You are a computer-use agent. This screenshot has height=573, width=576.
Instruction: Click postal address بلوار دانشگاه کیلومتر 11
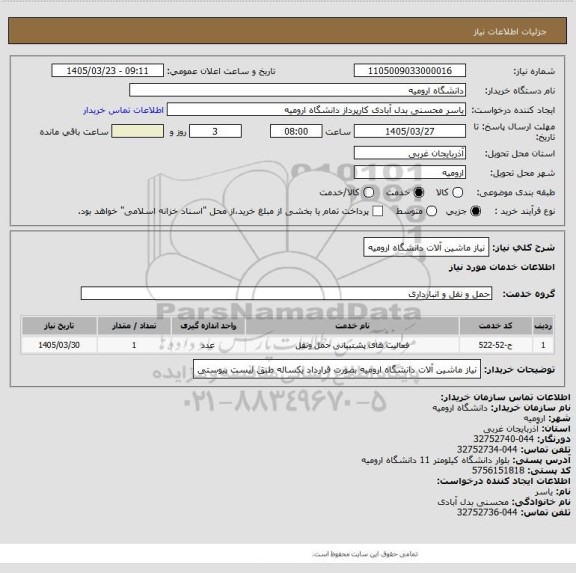tap(436, 460)
